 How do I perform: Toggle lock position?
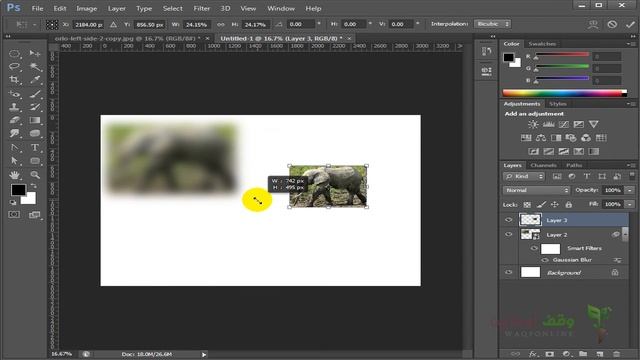pos(555,204)
